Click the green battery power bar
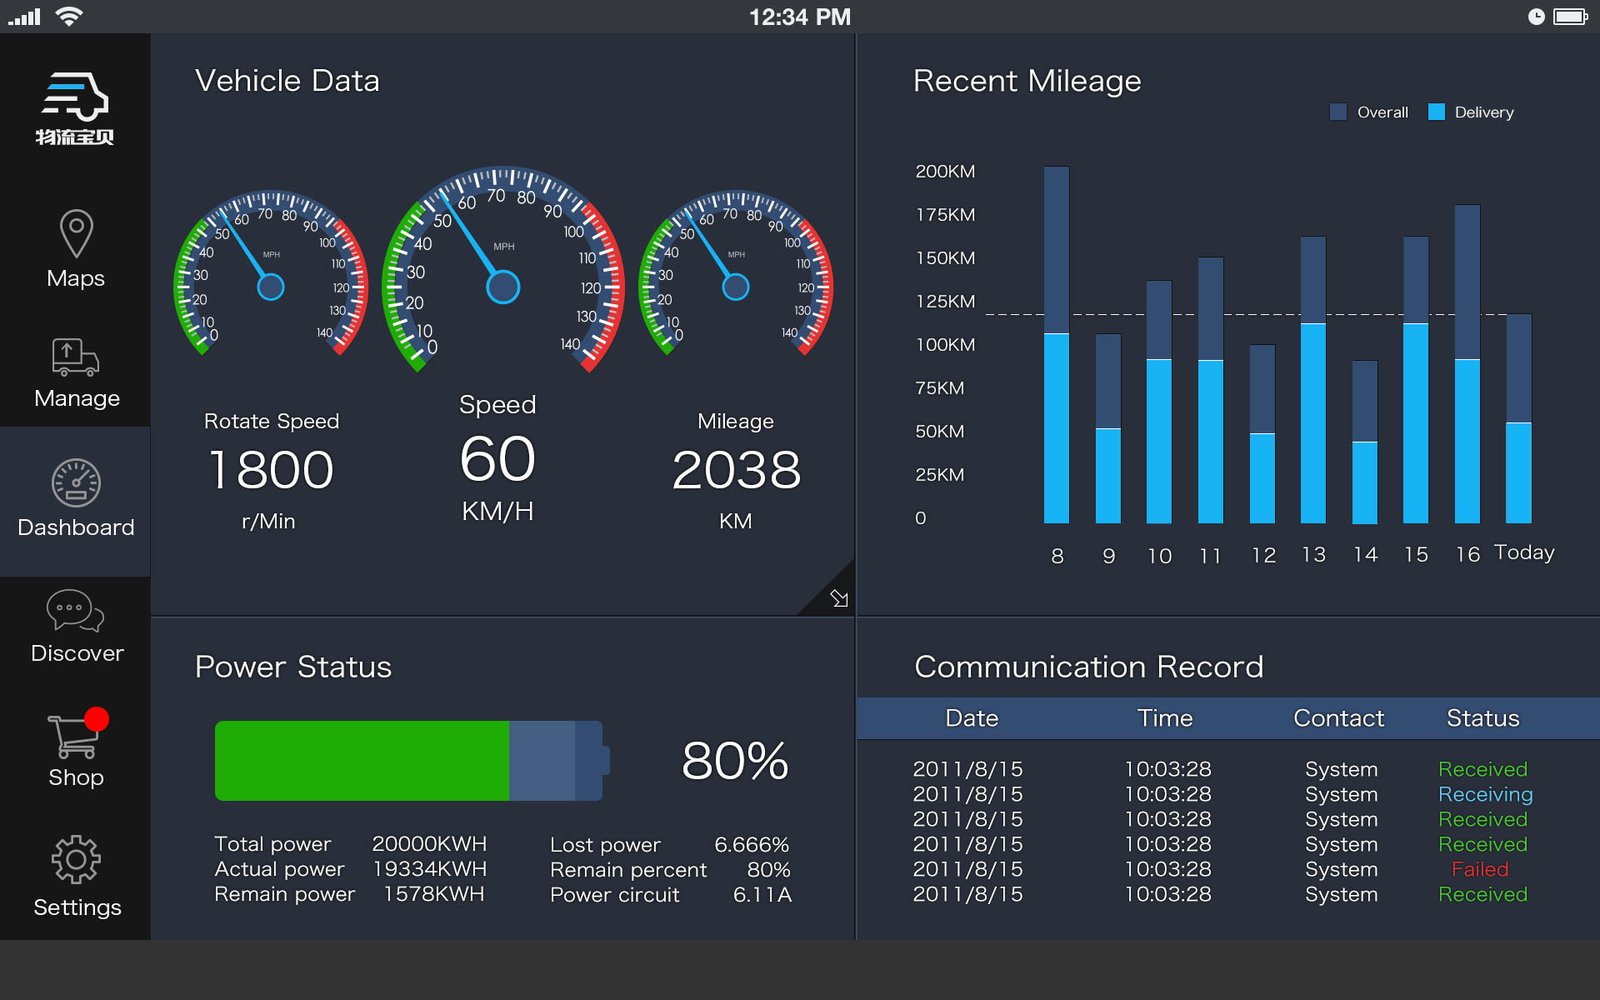1600x1000 pixels. (x=362, y=761)
